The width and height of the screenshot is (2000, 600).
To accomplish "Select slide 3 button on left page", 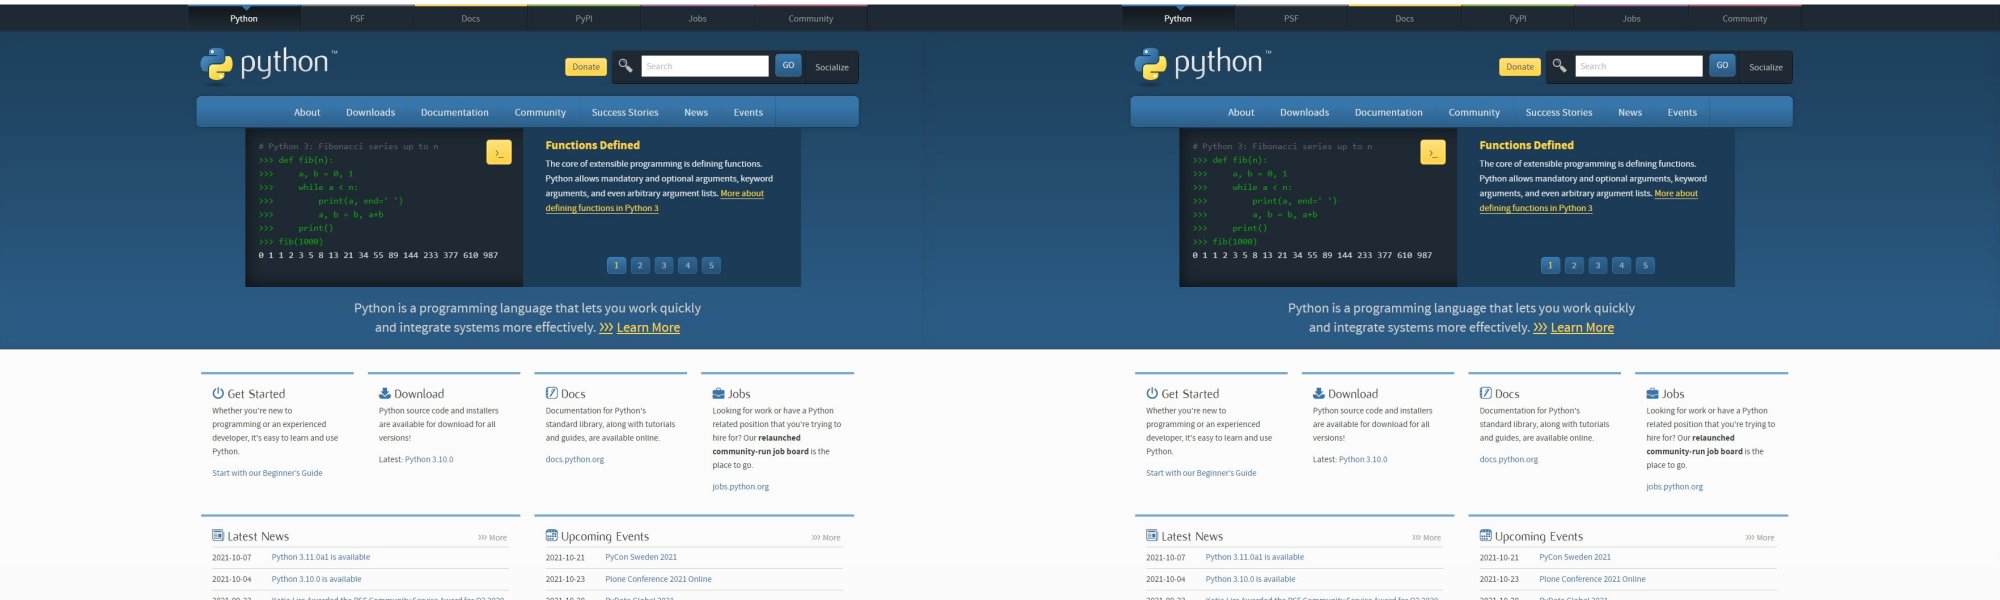I will (664, 265).
